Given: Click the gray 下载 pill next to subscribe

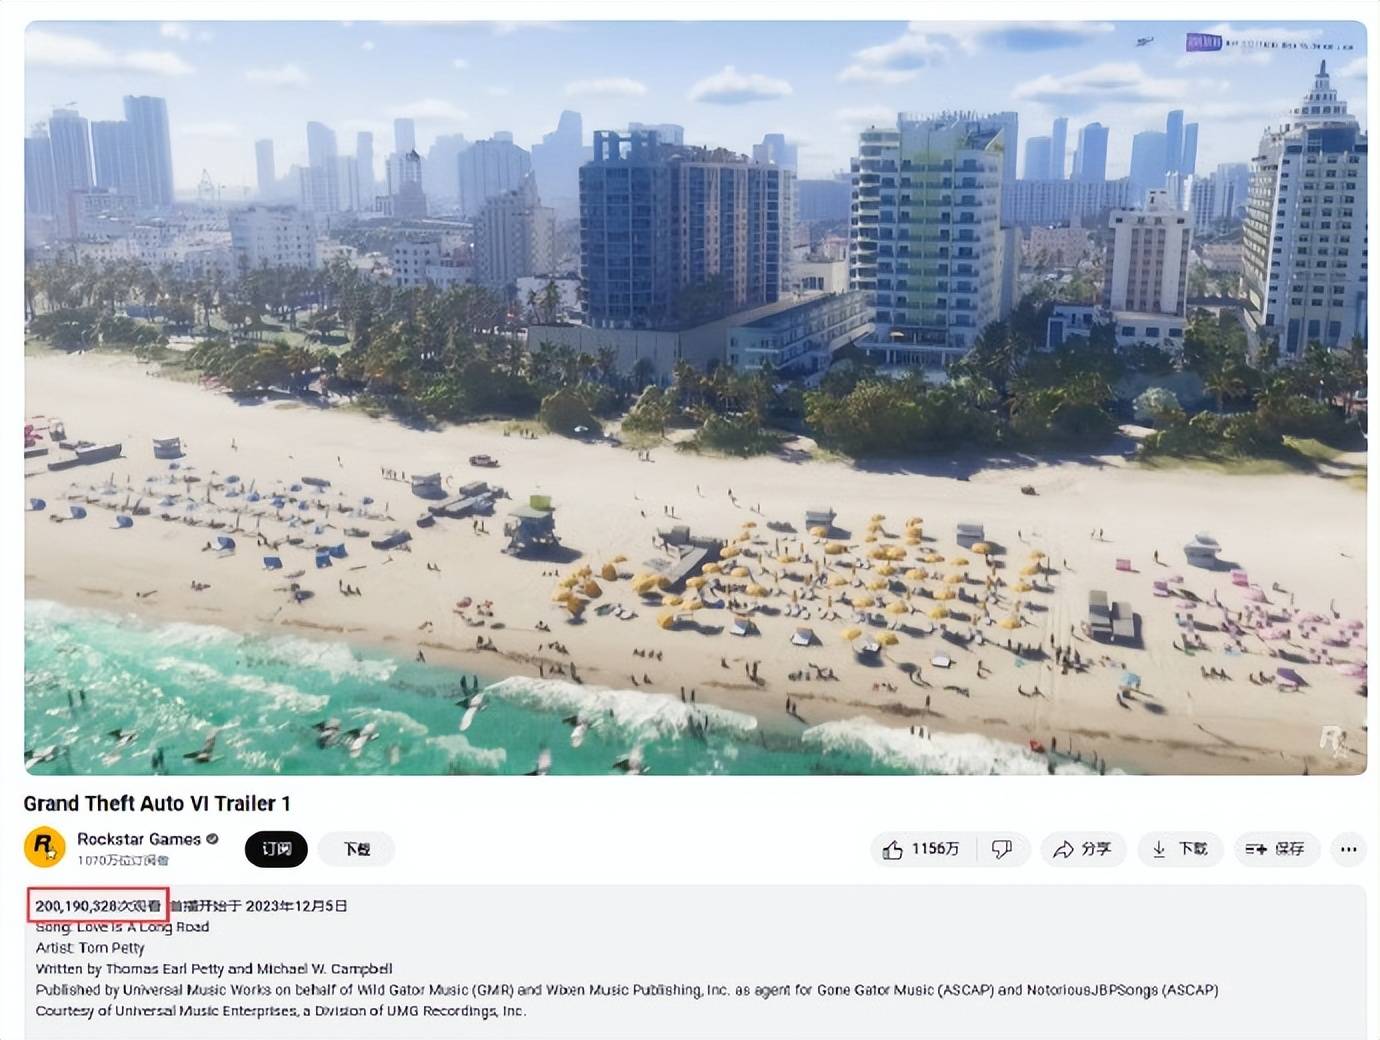Looking at the screenshot, I should (357, 849).
